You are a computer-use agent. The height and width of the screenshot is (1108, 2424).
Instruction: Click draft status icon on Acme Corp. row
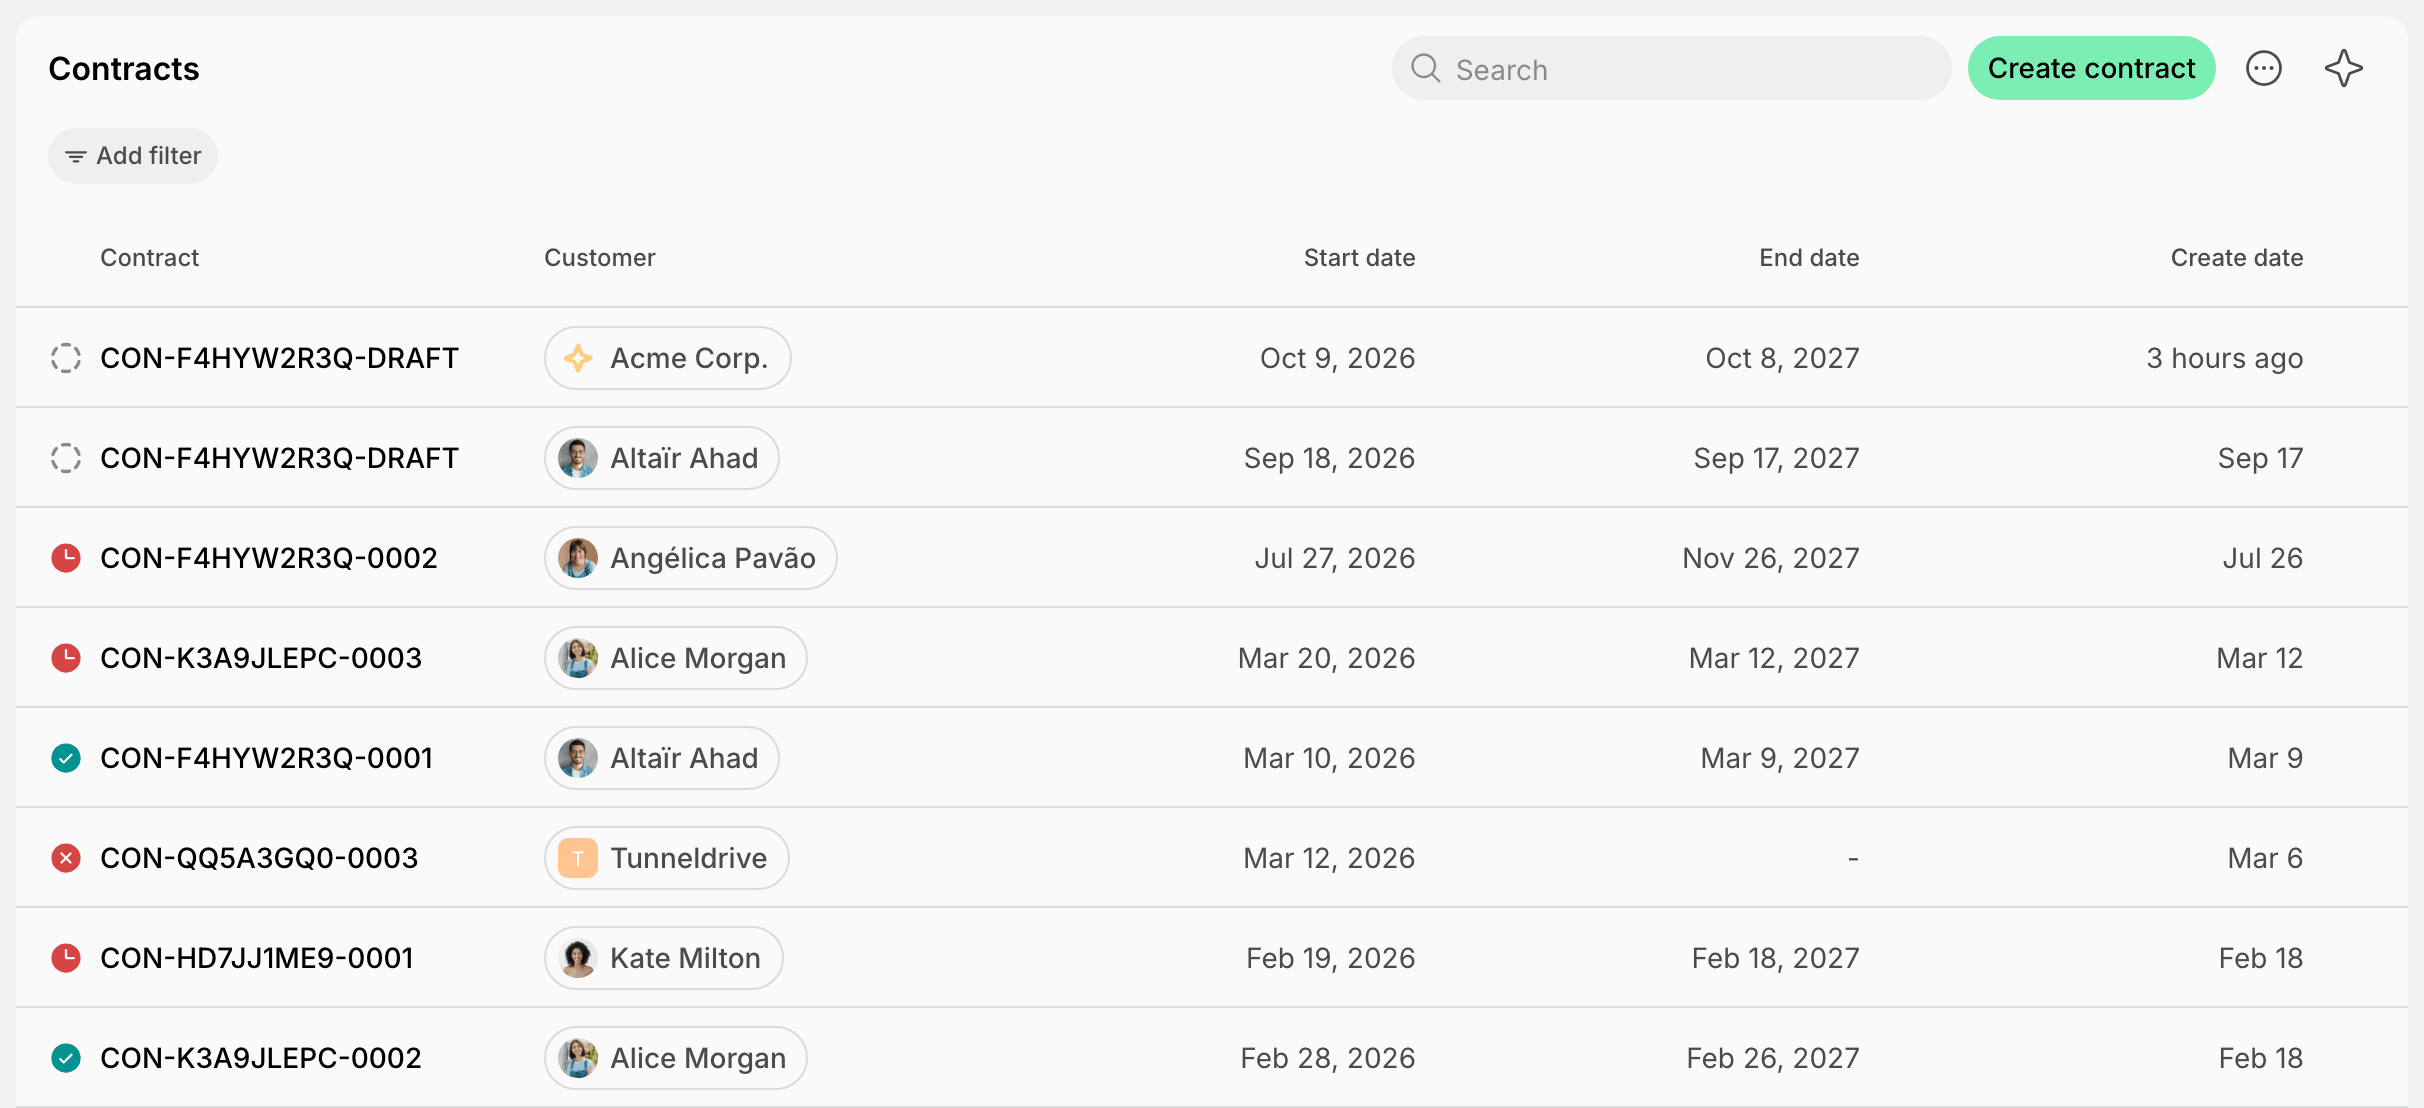click(x=66, y=358)
